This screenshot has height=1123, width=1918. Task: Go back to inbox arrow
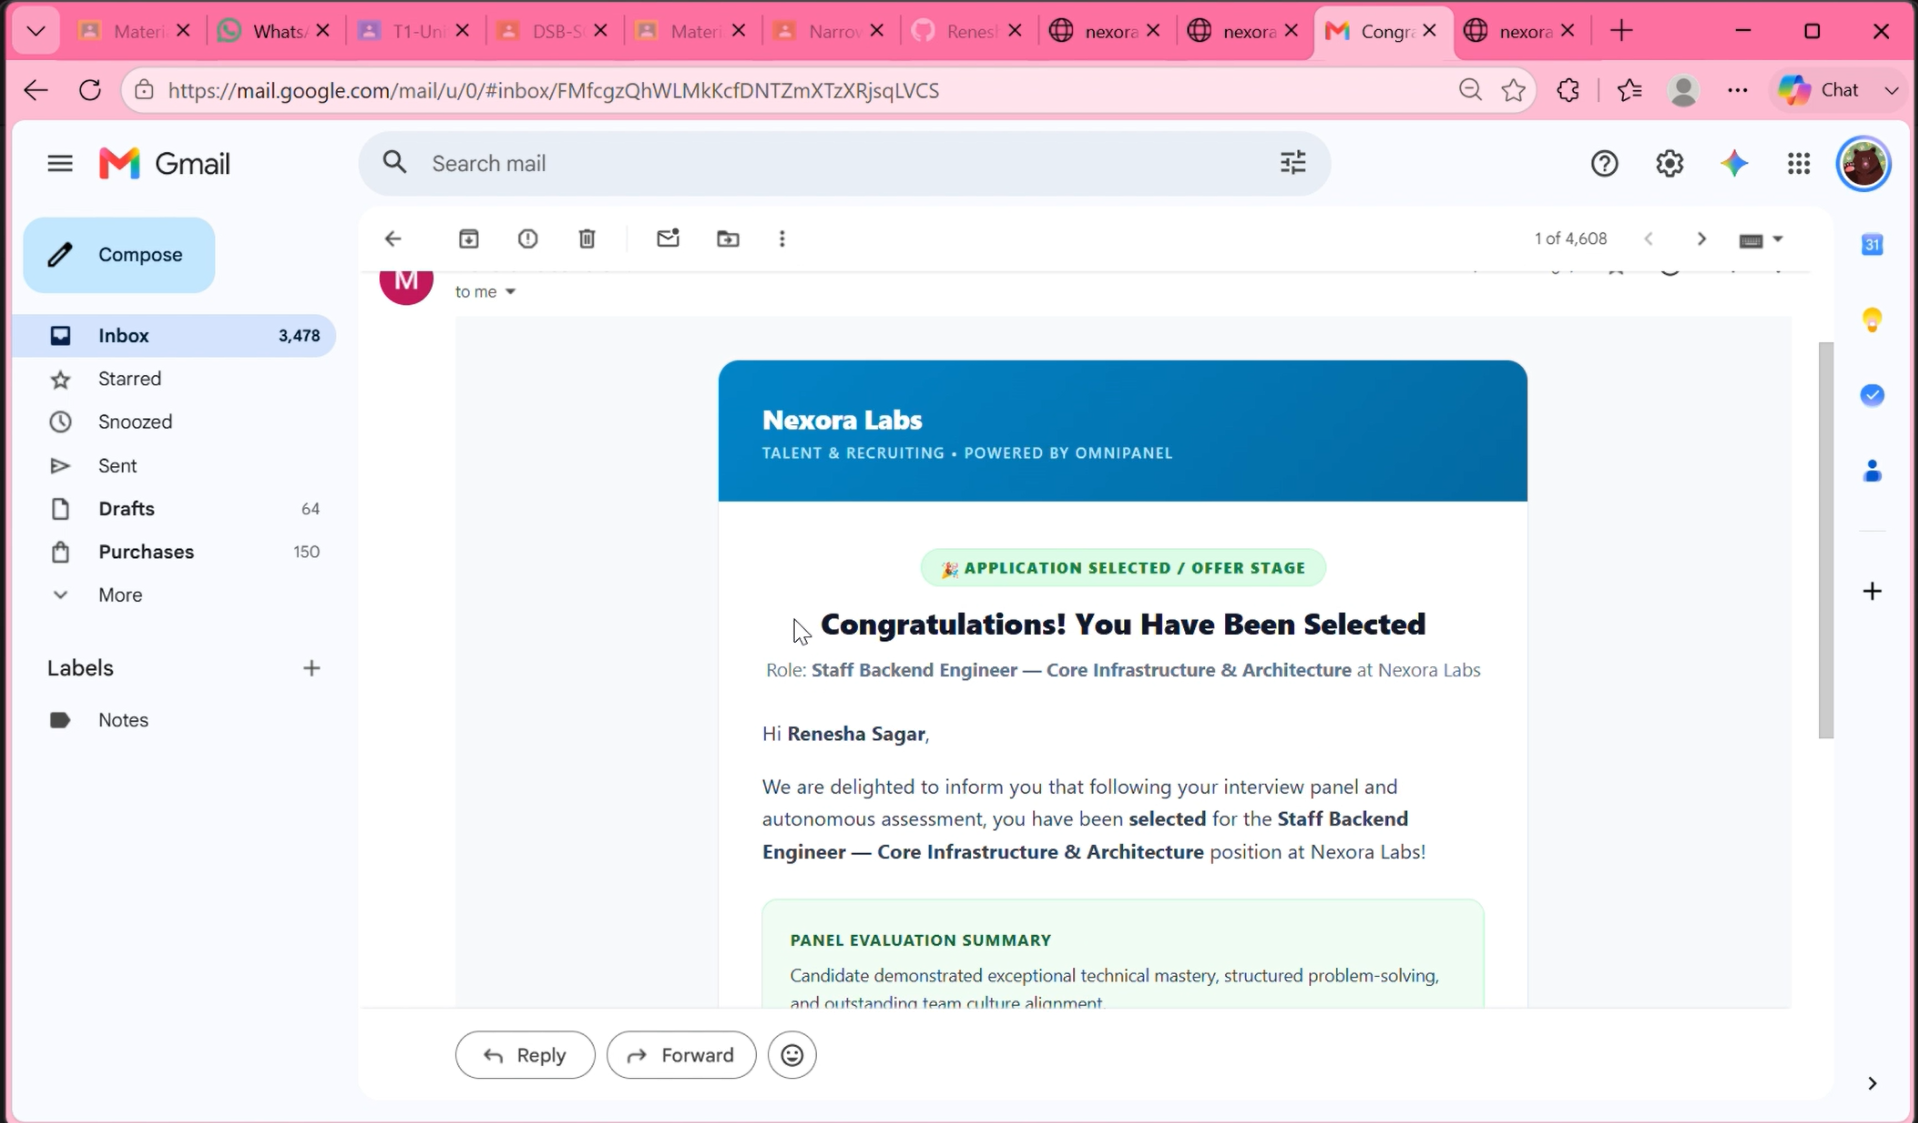click(393, 239)
